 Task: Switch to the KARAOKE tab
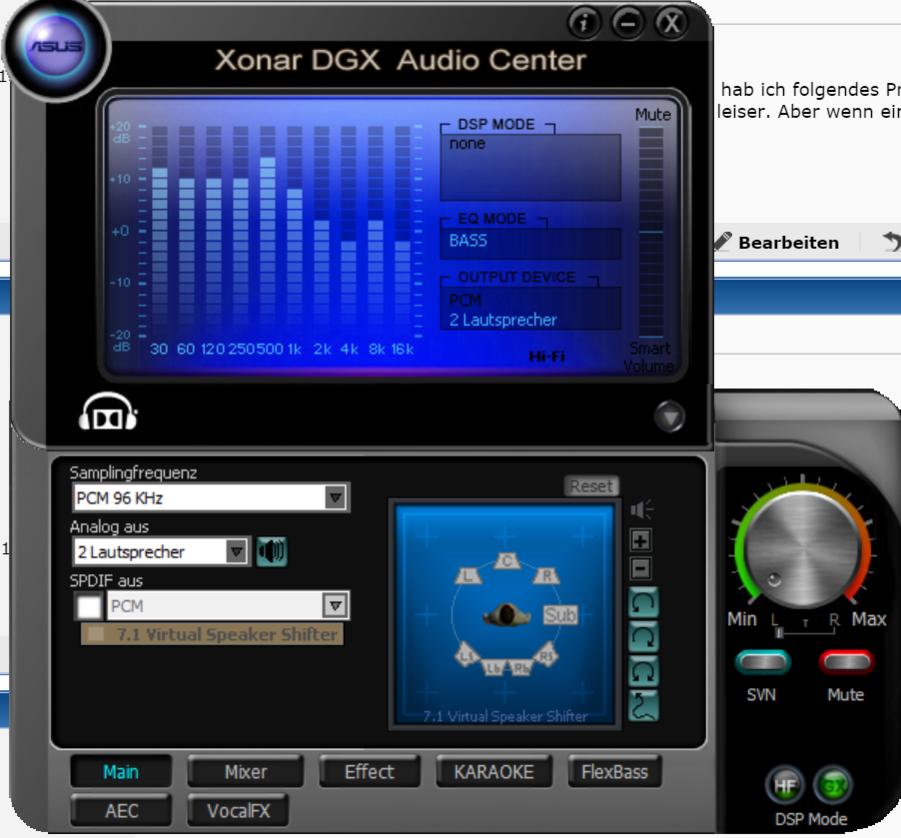[x=494, y=771]
